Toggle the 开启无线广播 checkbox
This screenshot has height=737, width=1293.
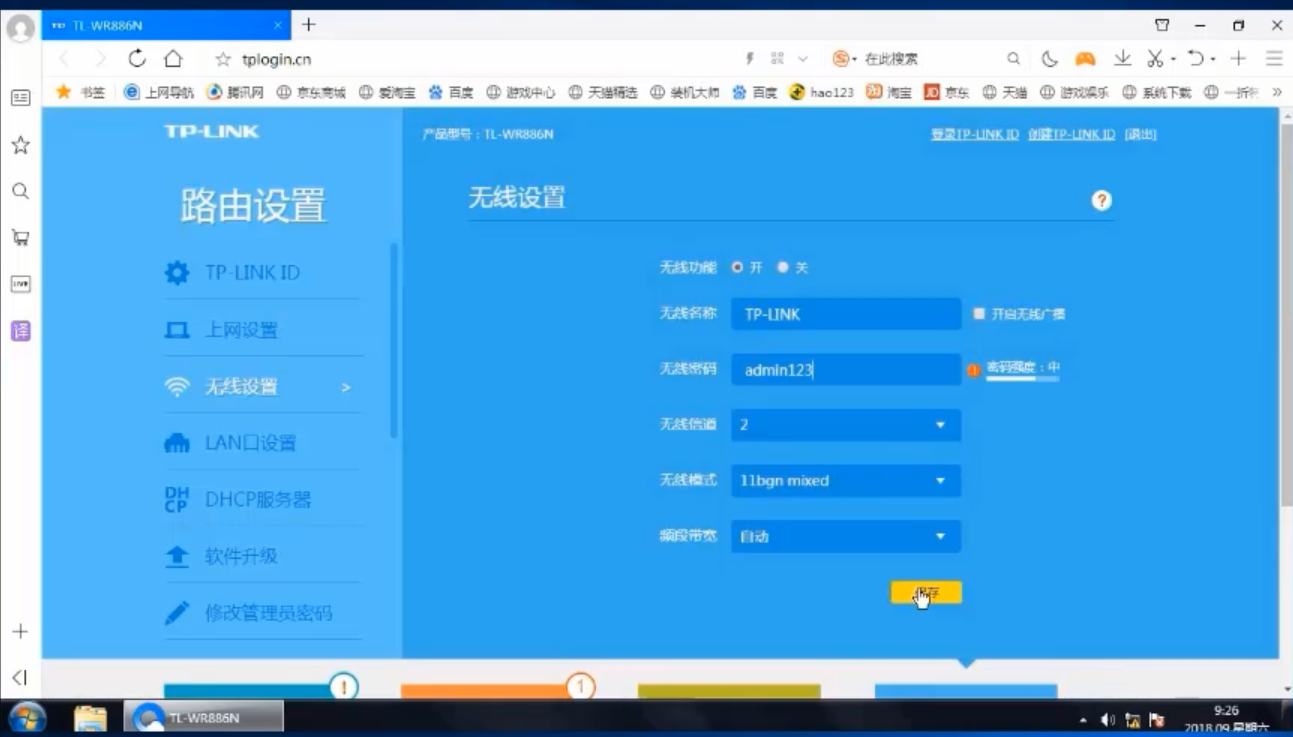click(x=979, y=314)
